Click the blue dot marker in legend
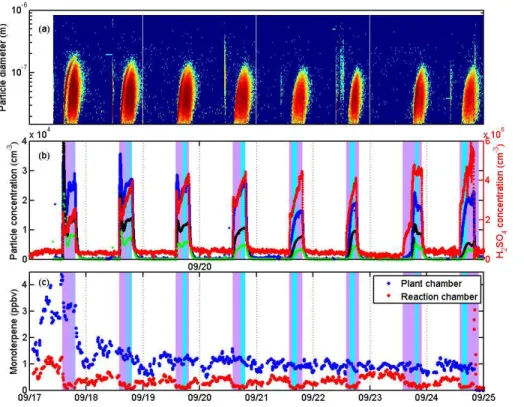The height and width of the screenshot is (407, 524). pyautogui.click(x=388, y=283)
